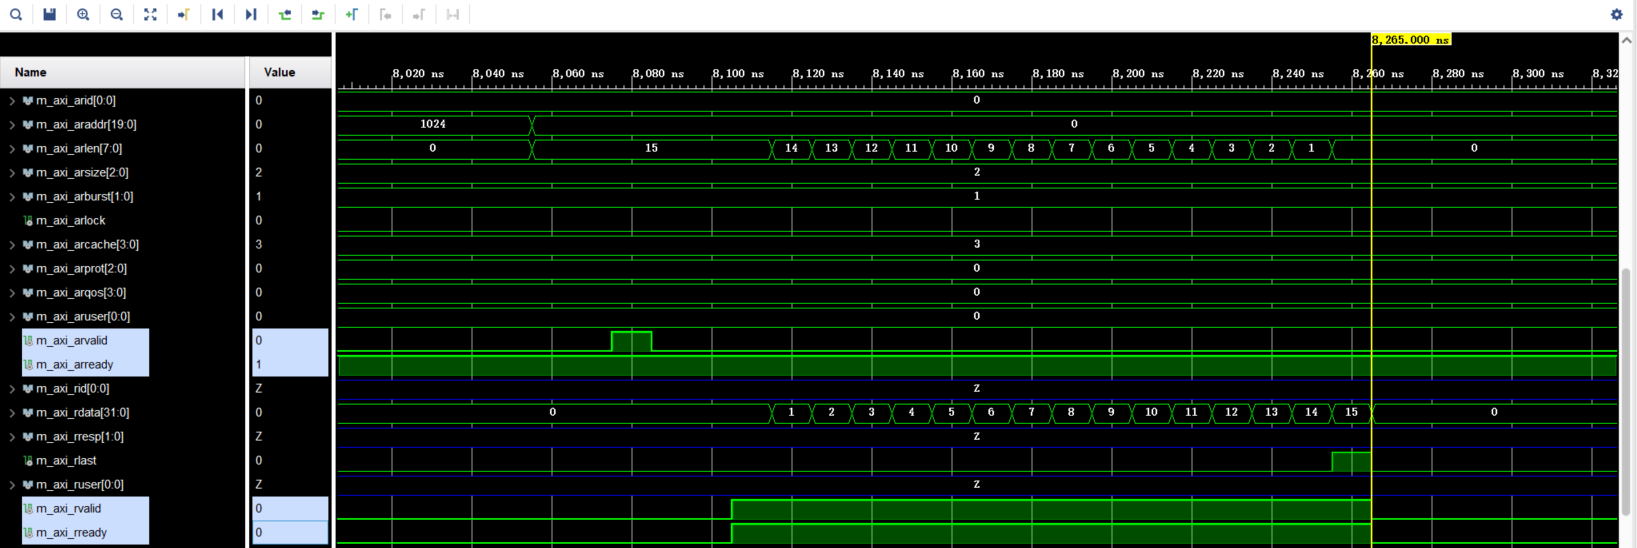1637x548 pixels.
Task: Expand m_axi_arsize[2:0] bus
Action: click(12, 173)
